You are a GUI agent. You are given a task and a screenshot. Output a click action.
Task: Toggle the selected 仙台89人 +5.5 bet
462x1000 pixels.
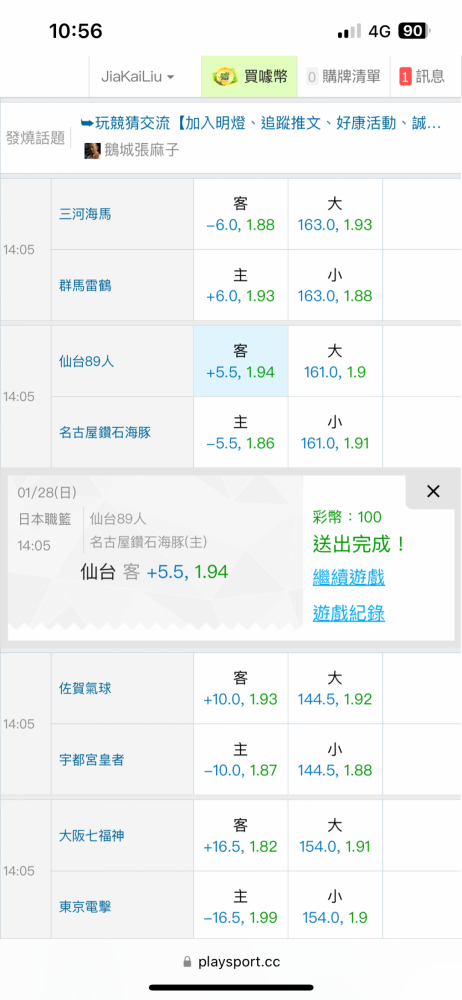(241, 361)
